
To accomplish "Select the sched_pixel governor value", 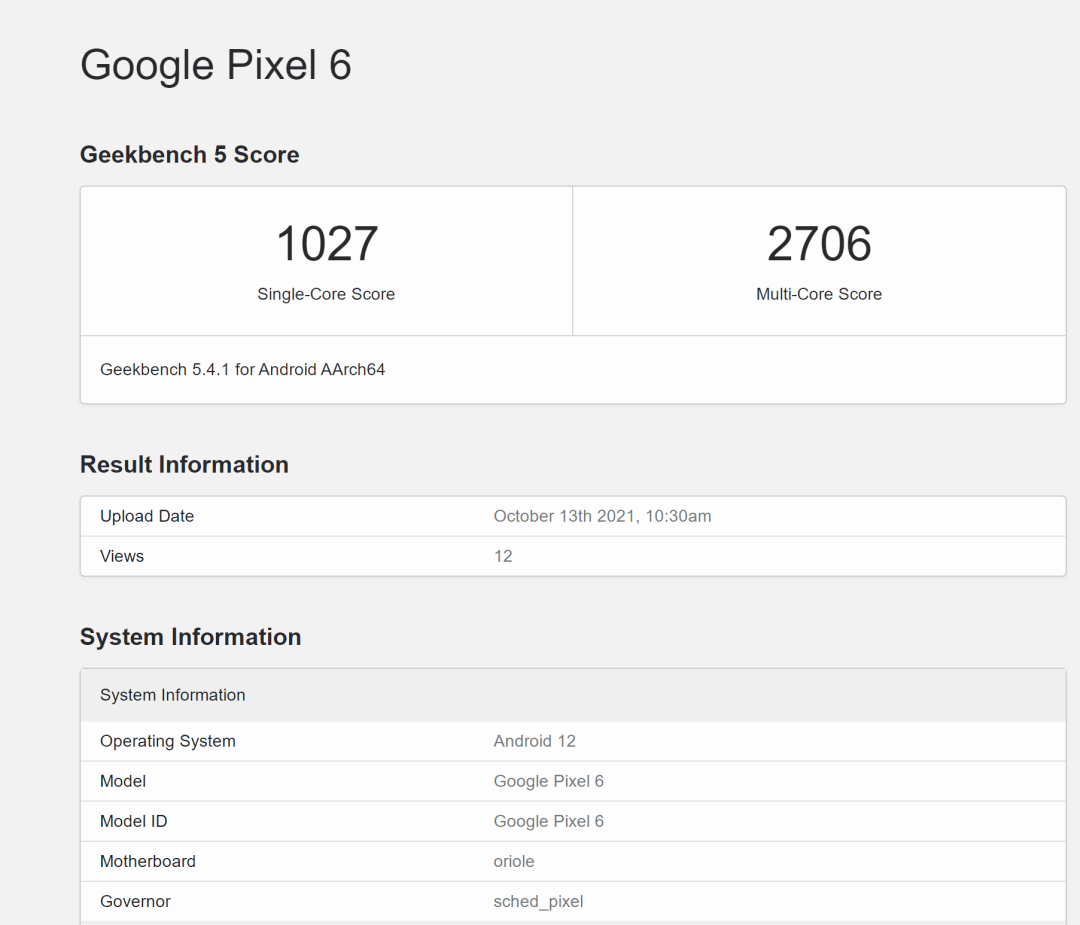I will (538, 902).
